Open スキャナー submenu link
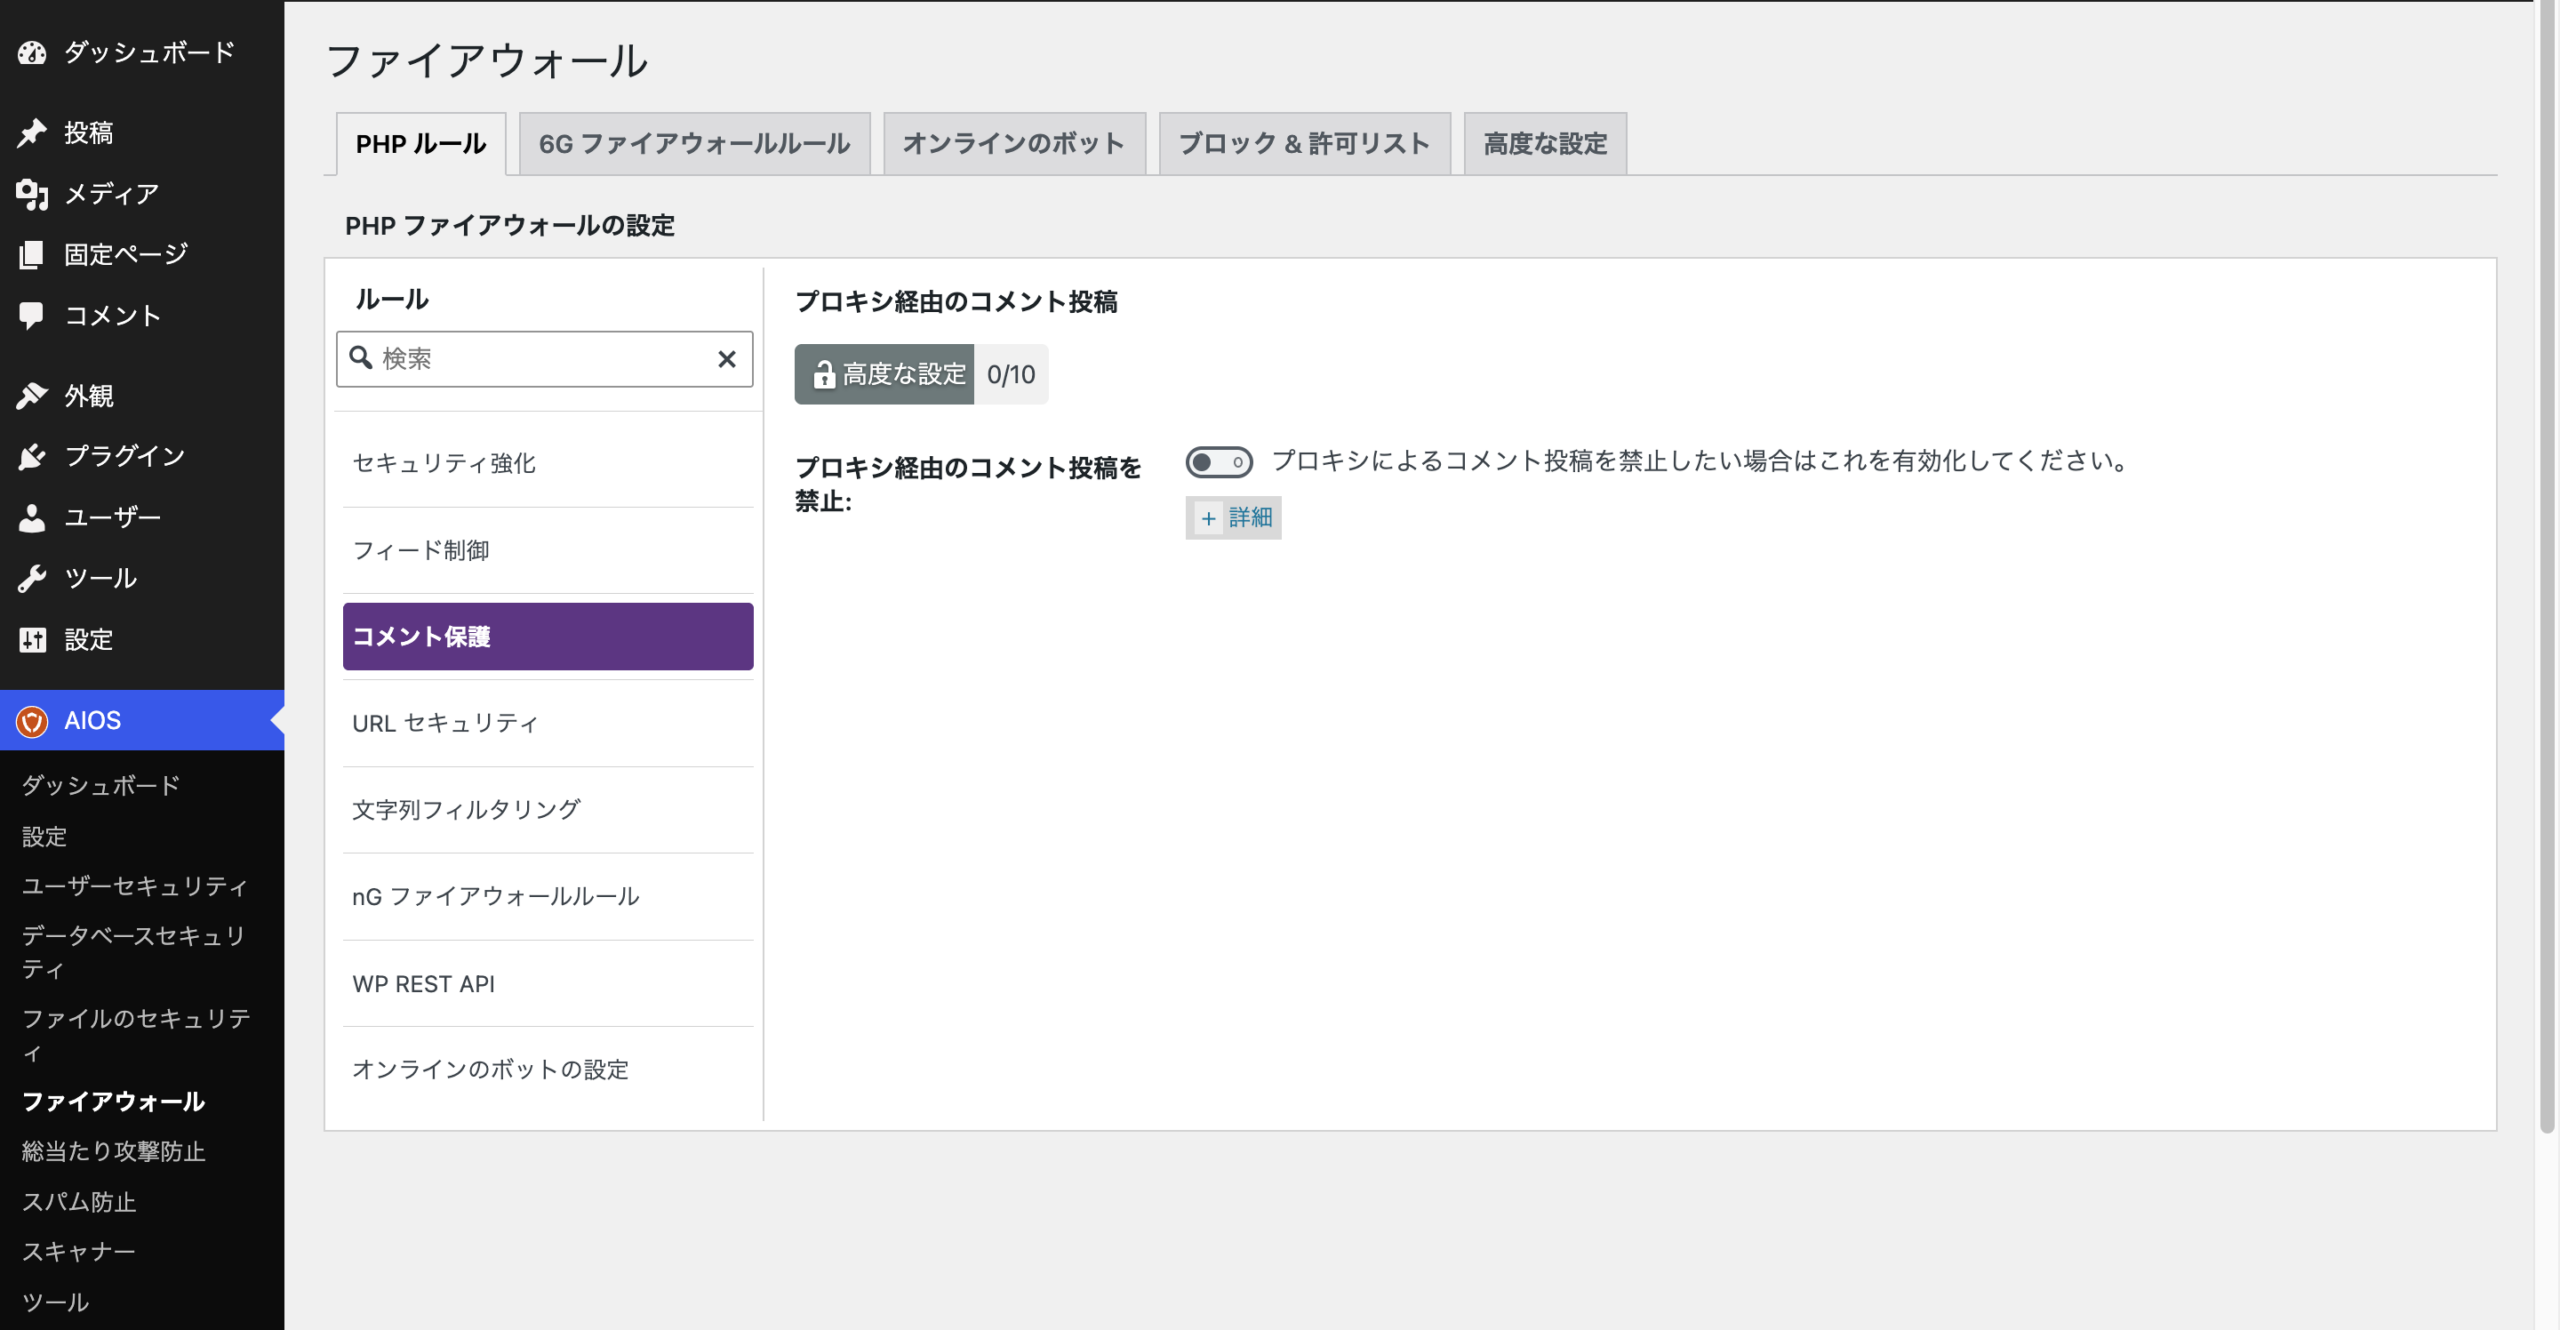The image size is (2560, 1330). click(x=79, y=1252)
